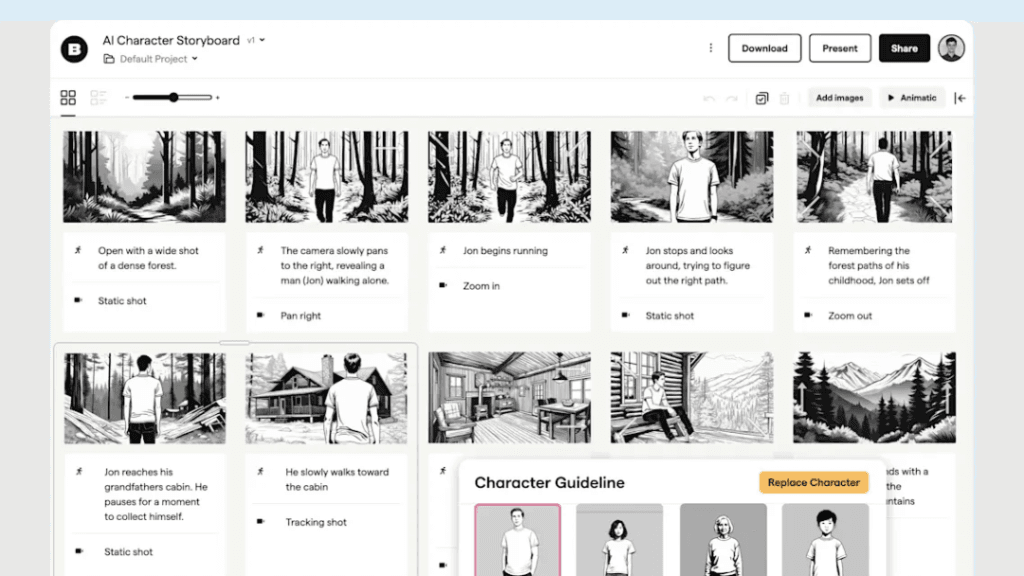Select the adult man character option
This screenshot has width=1024, height=576.
pos(517,540)
